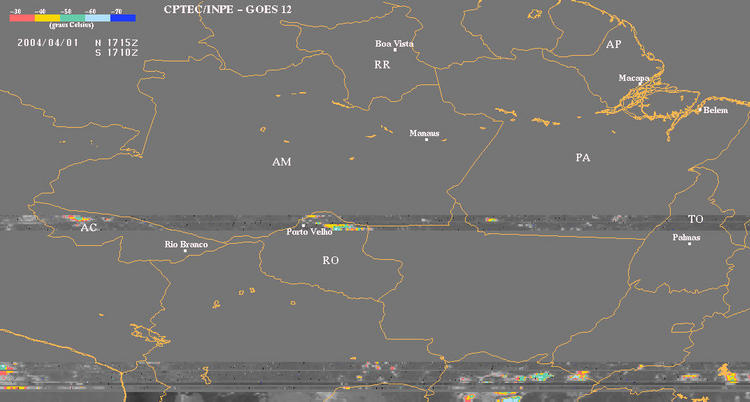Click the 'CPTEC/INPE - GOES 12' title
Image resolution: width=750 pixels, height=402 pixels.
(x=228, y=10)
